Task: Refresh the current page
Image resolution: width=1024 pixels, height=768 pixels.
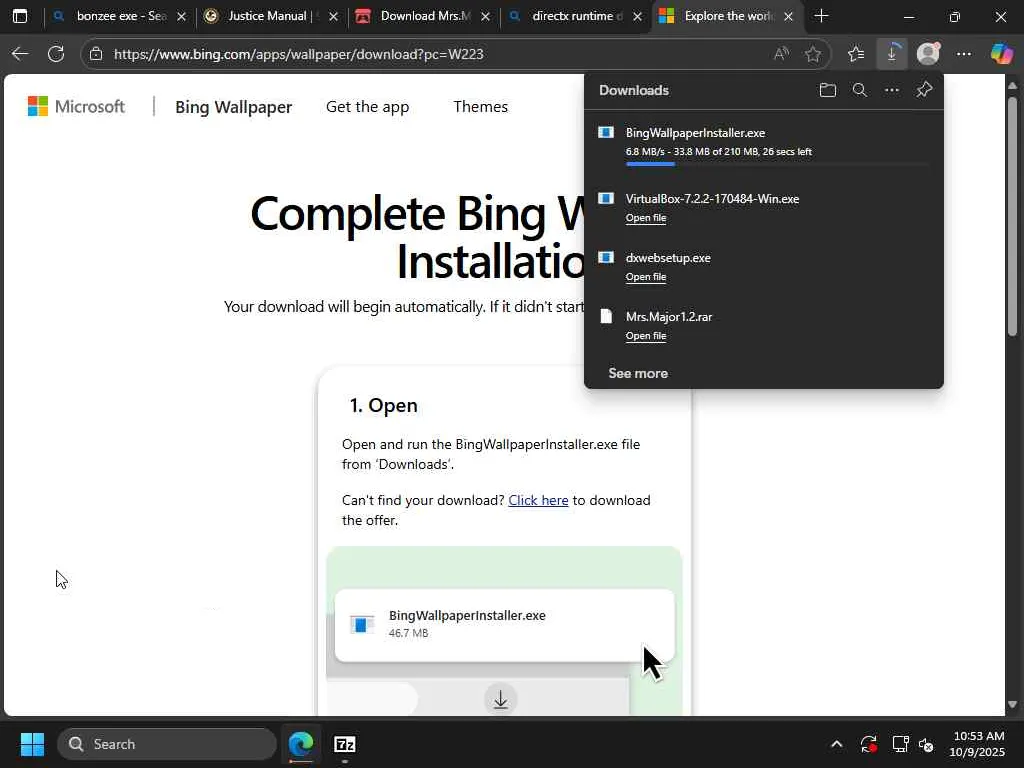Action: [x=56, y=54]
